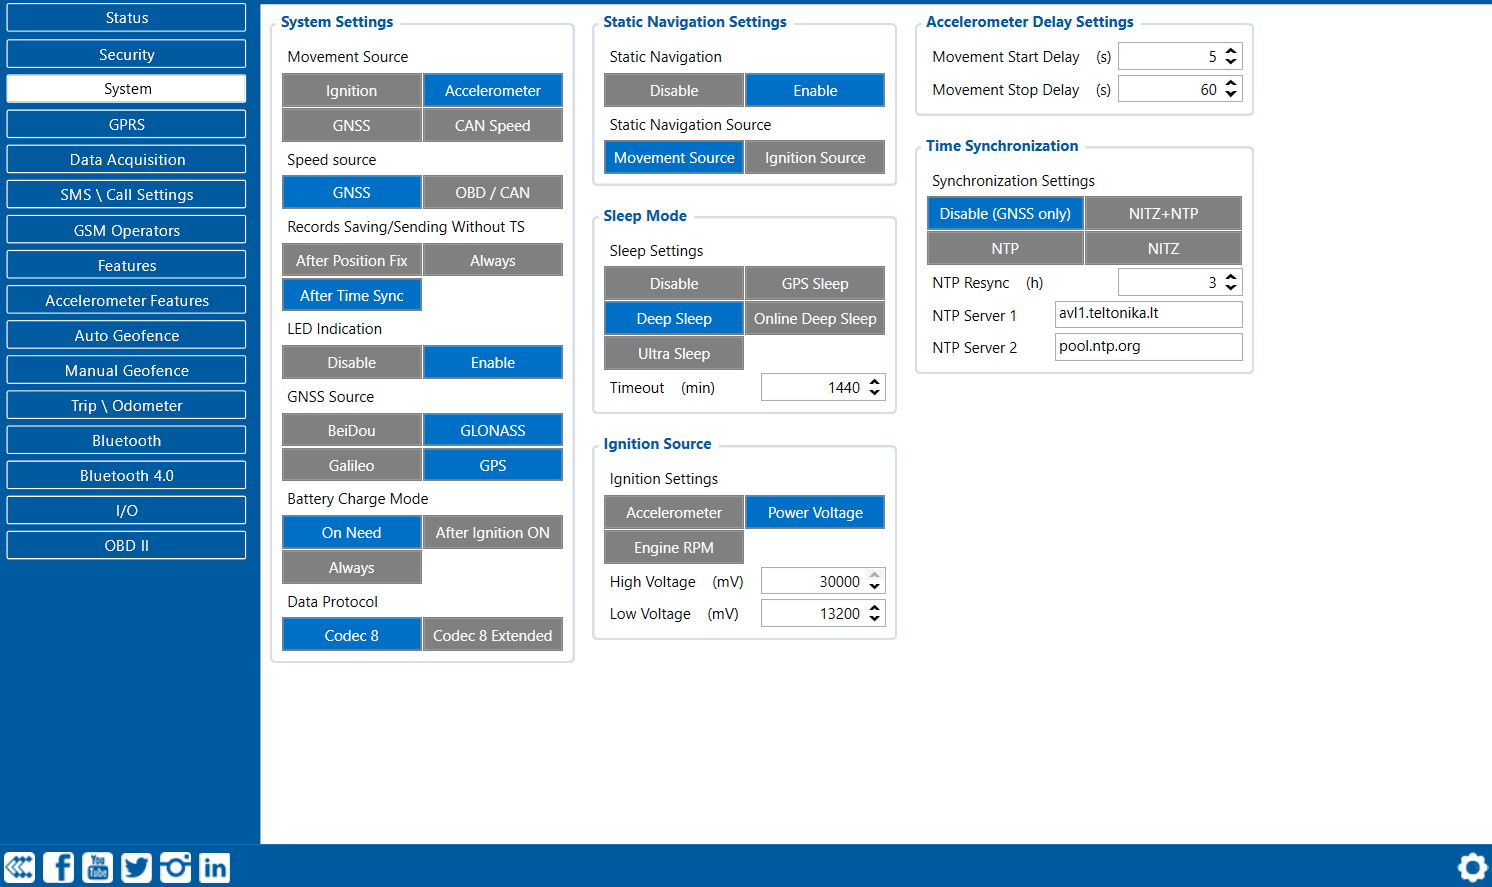Click the LinkedIn icon
Image resolution: width=1492 pixels, height=887 pixels.
214,867
